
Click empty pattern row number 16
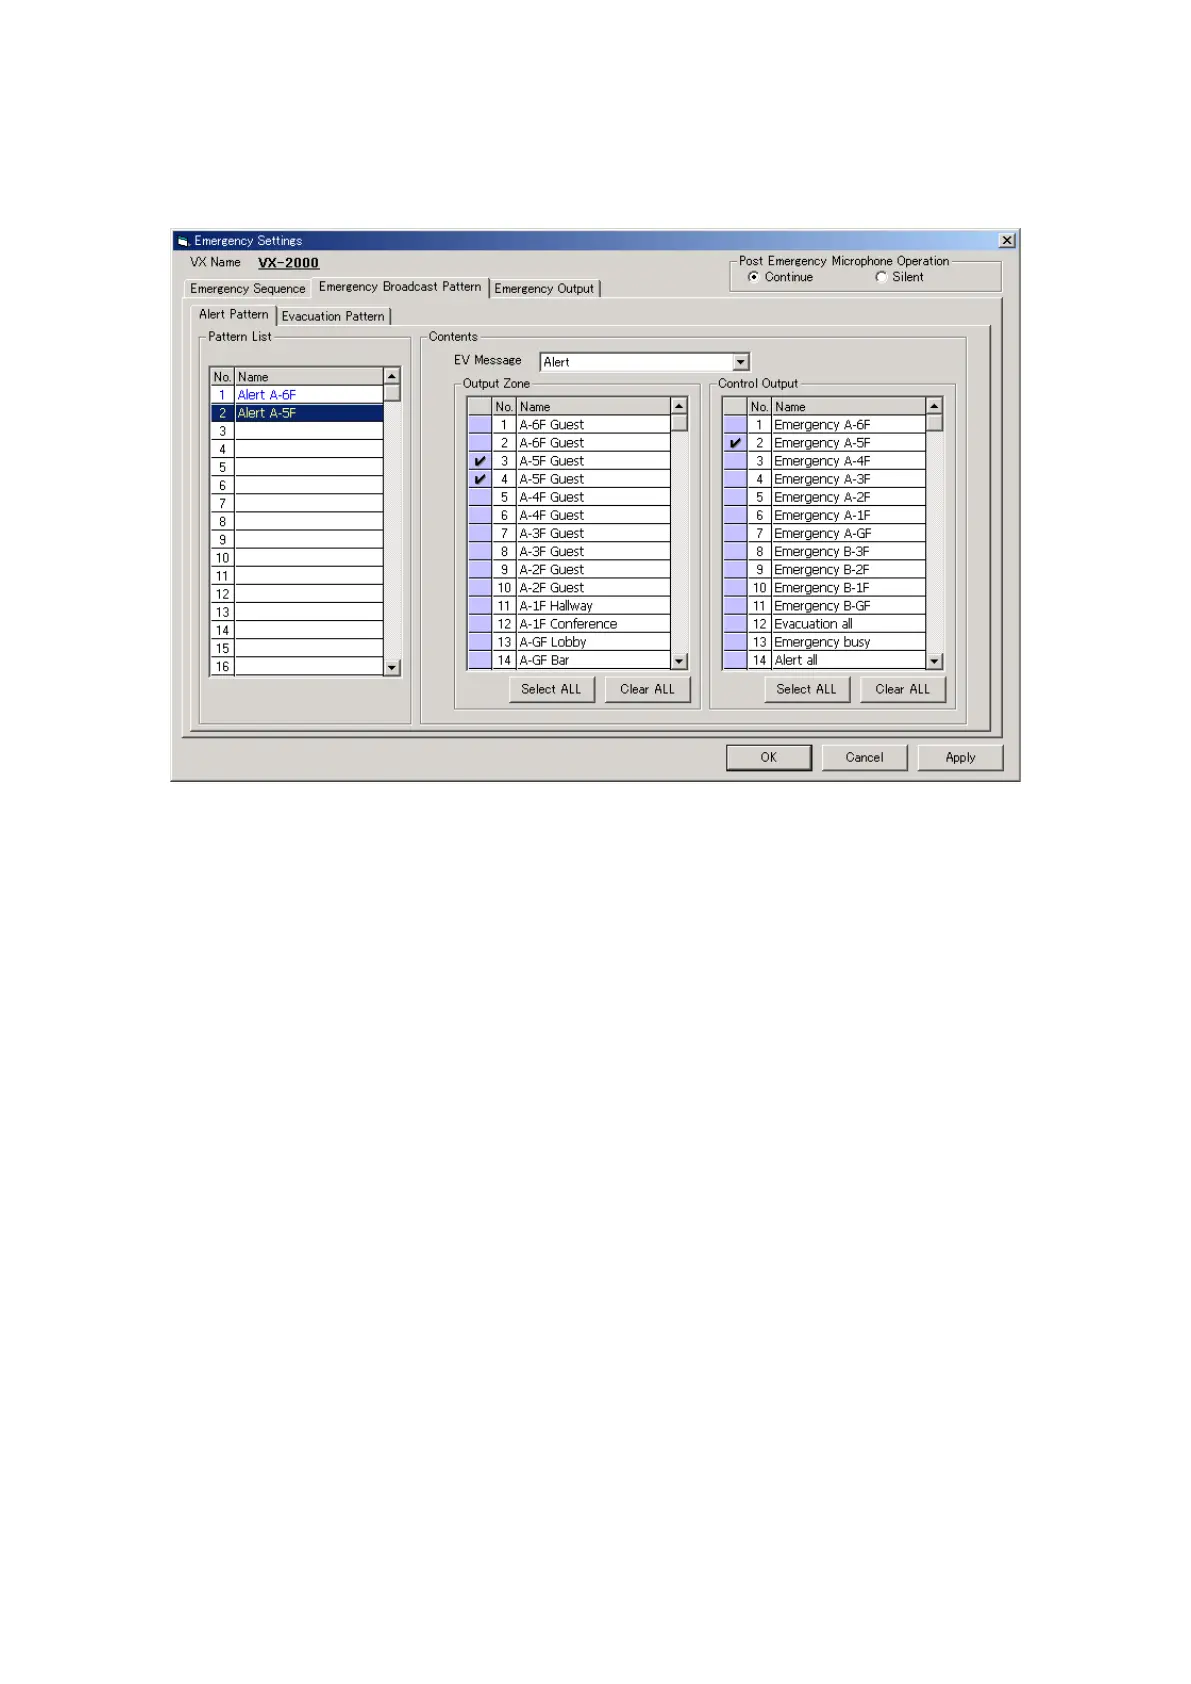[x=296, y=666]
